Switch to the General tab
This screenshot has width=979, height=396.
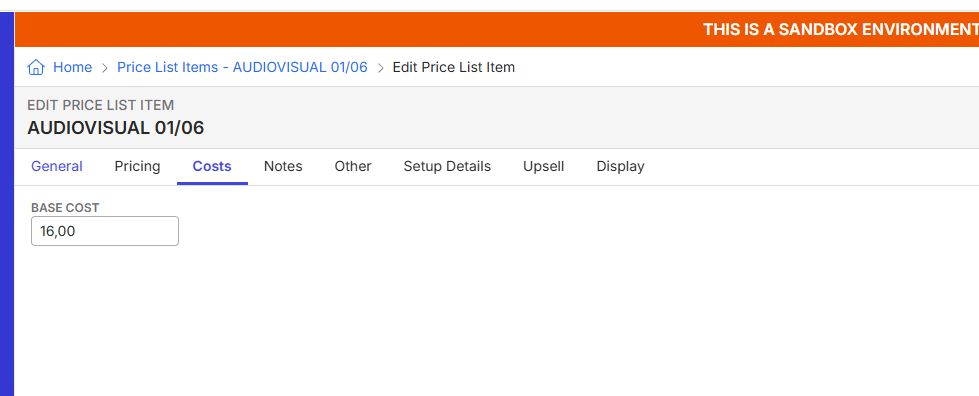click(57, 166)
